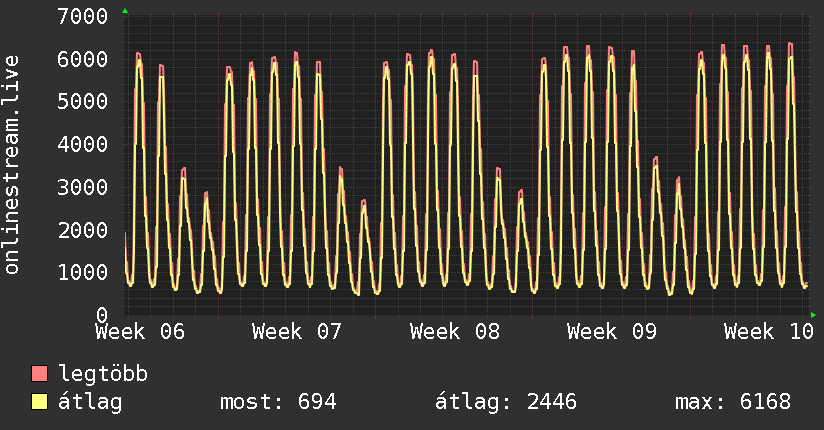Image resolution: width=824 pixels, height=430 pixels.
Task: Click the Week 06 axis label
Action: coord(140,332)
